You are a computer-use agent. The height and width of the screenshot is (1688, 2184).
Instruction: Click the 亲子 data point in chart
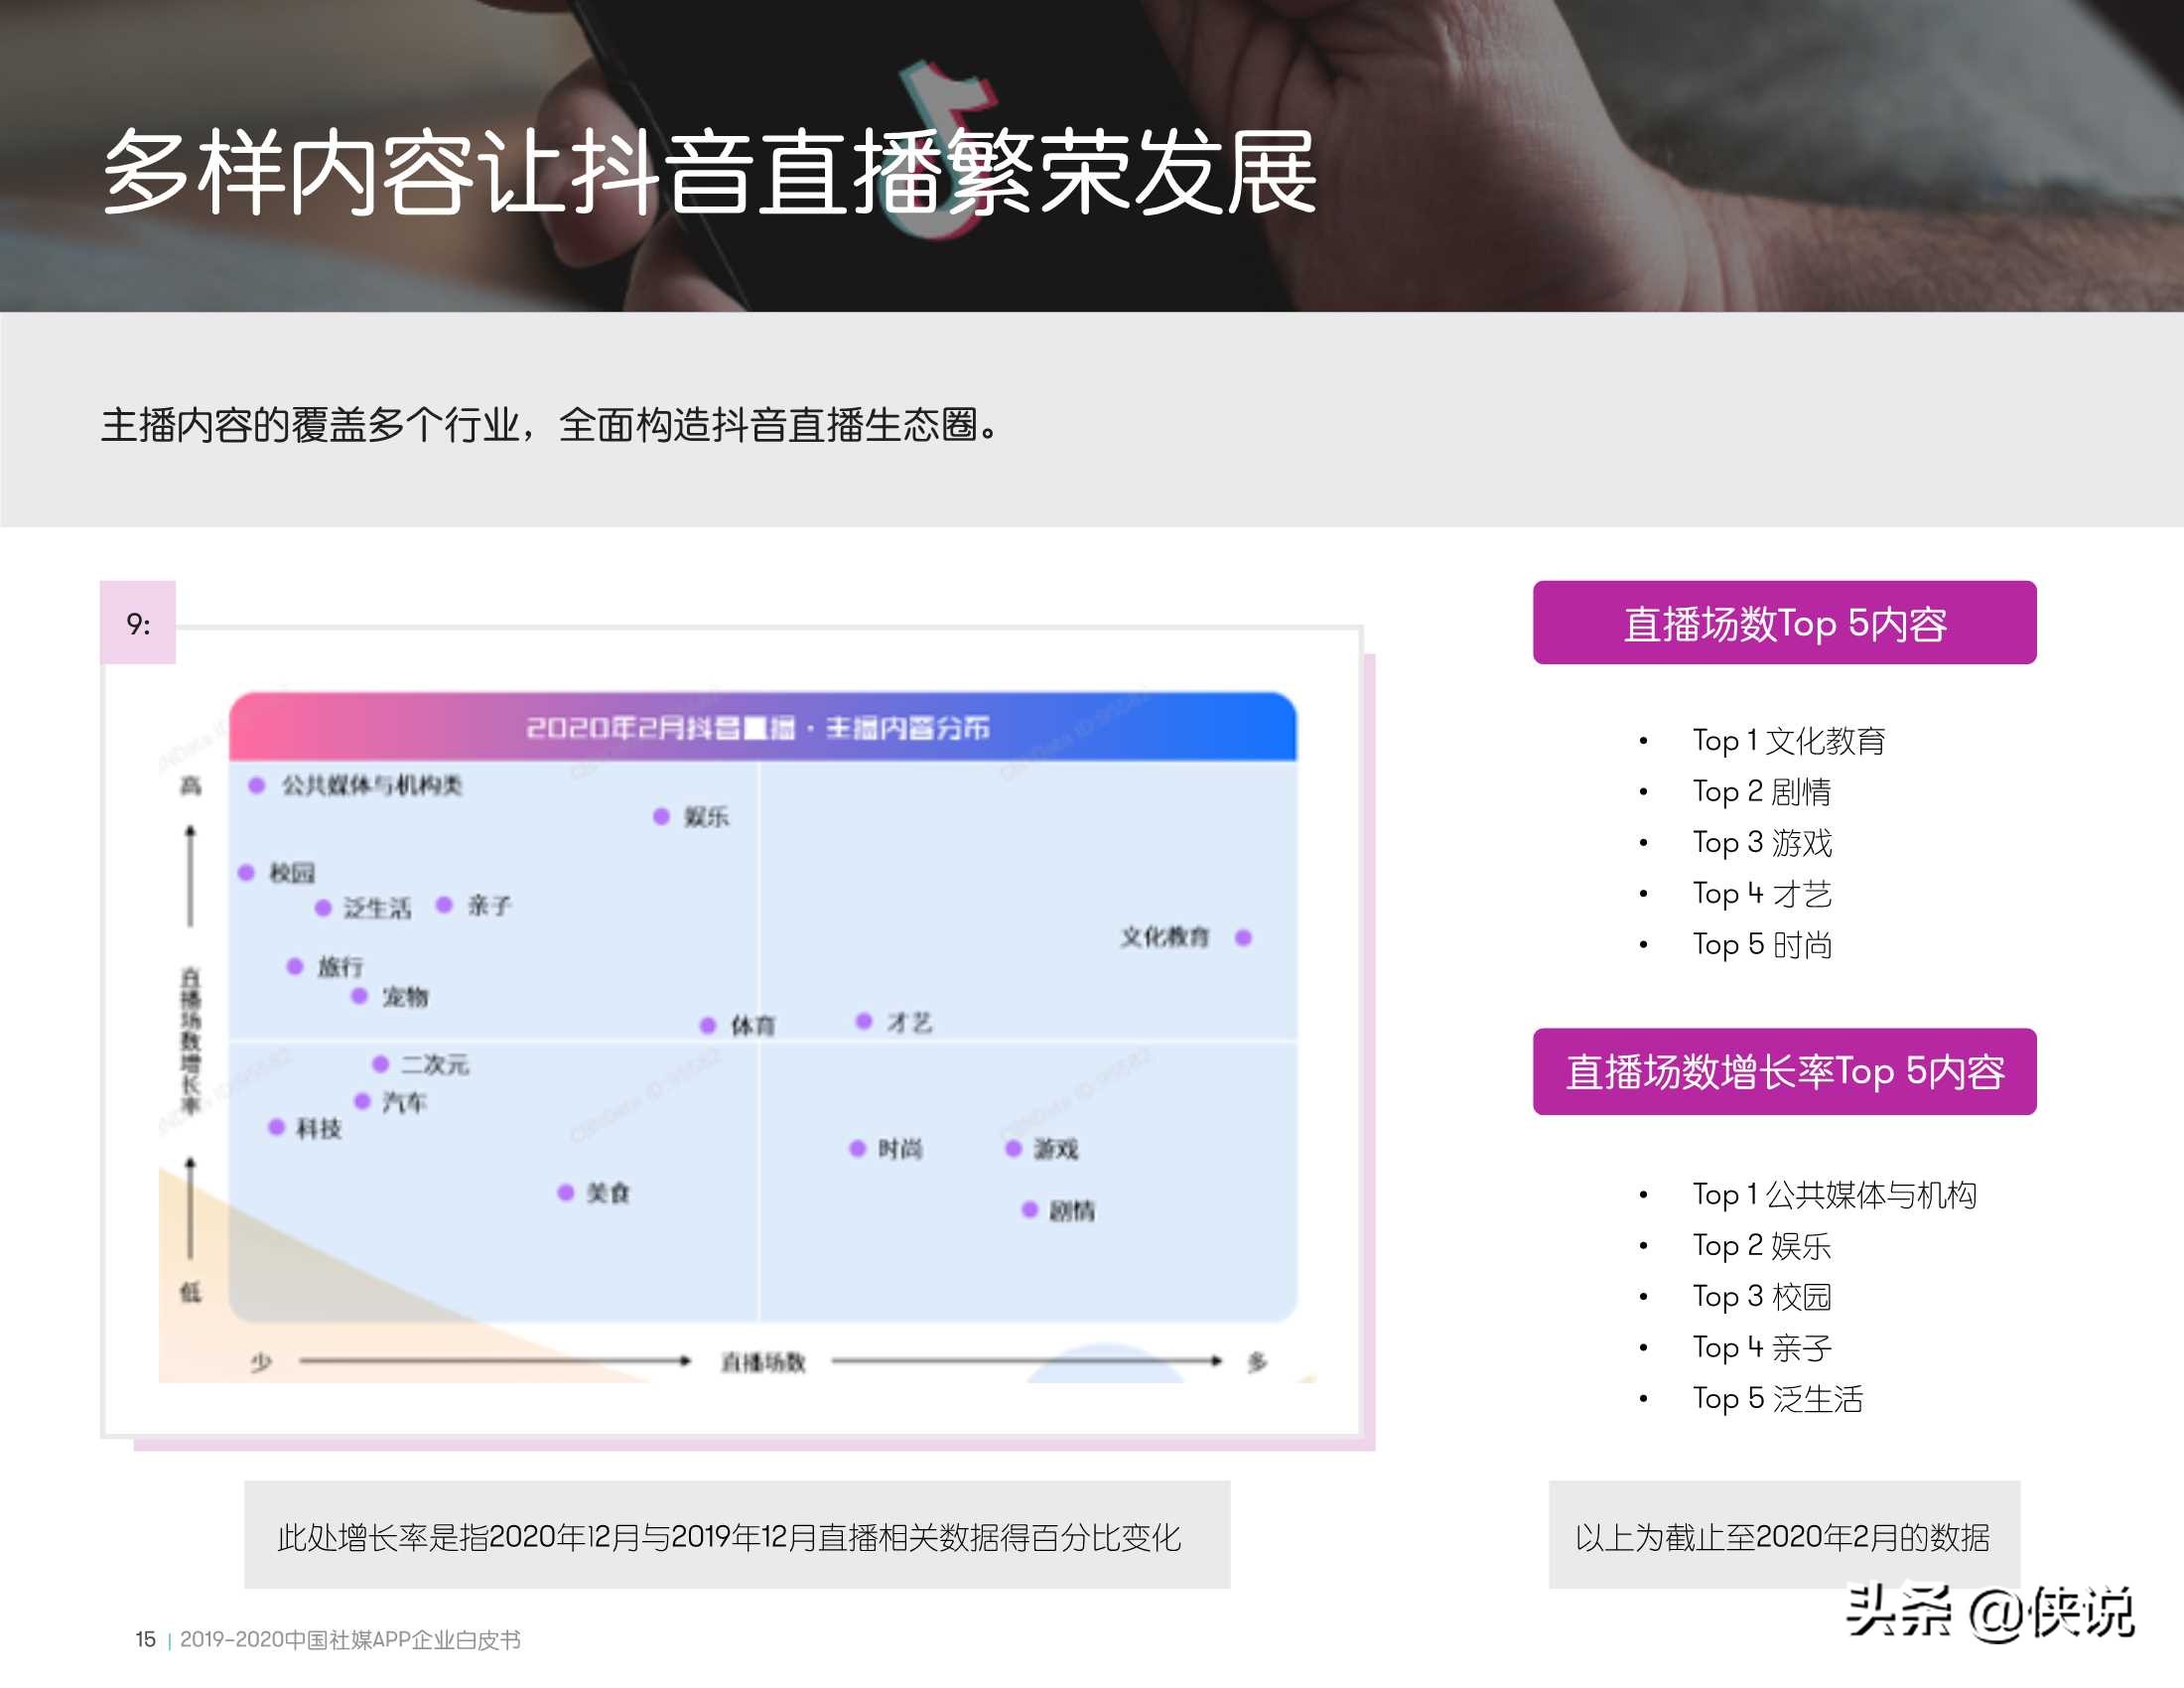click(445, 906)
